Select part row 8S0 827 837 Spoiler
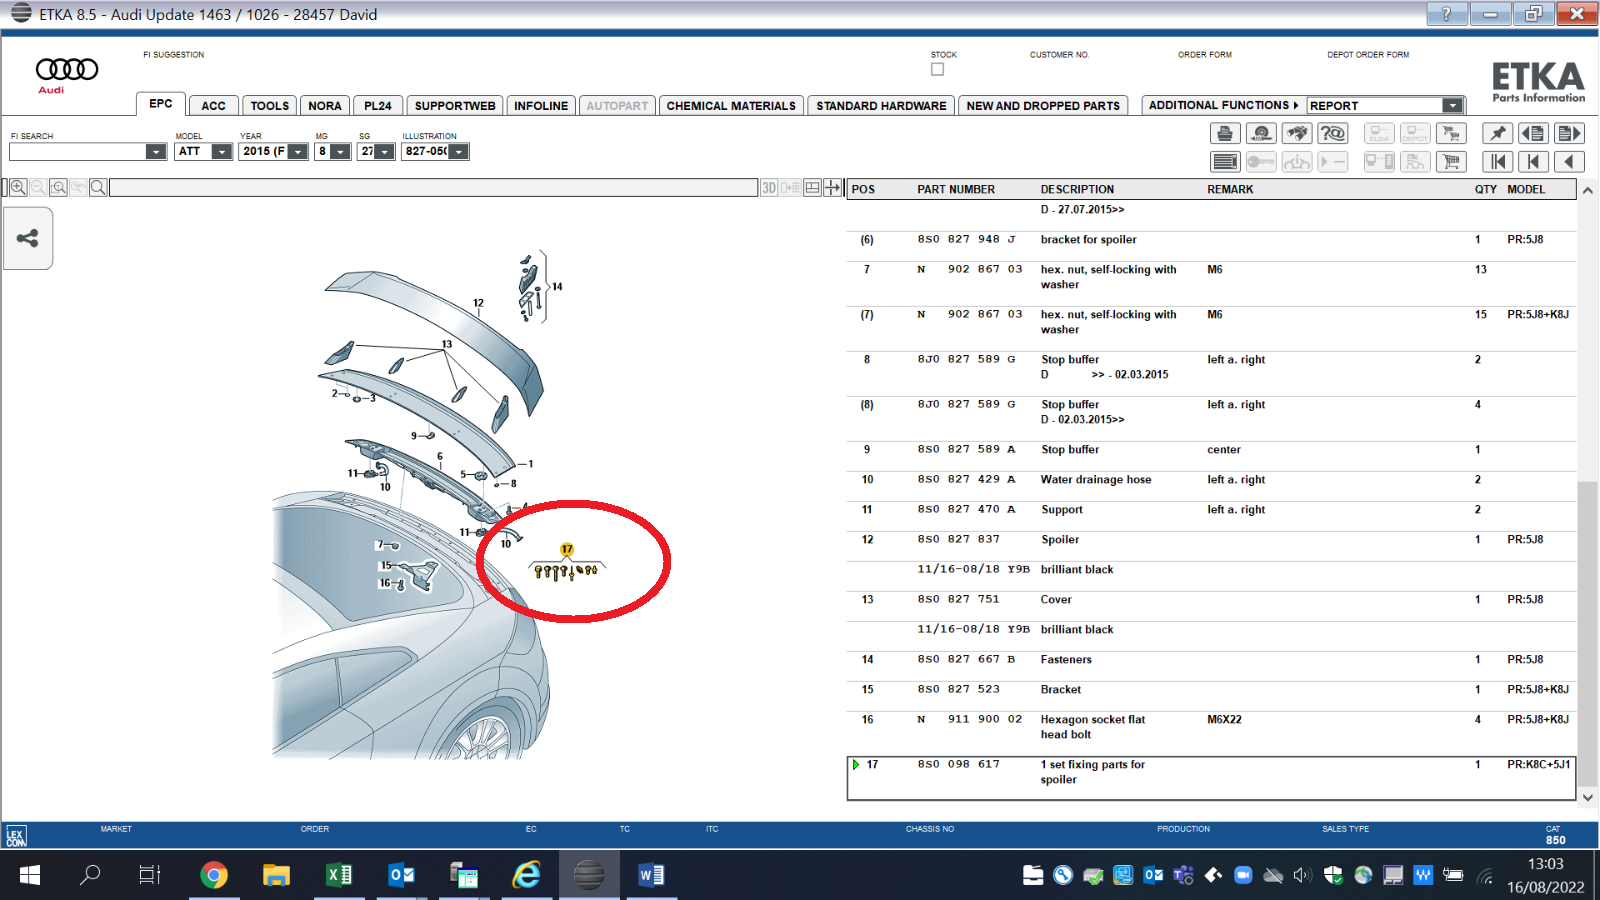 [1212, 540]
